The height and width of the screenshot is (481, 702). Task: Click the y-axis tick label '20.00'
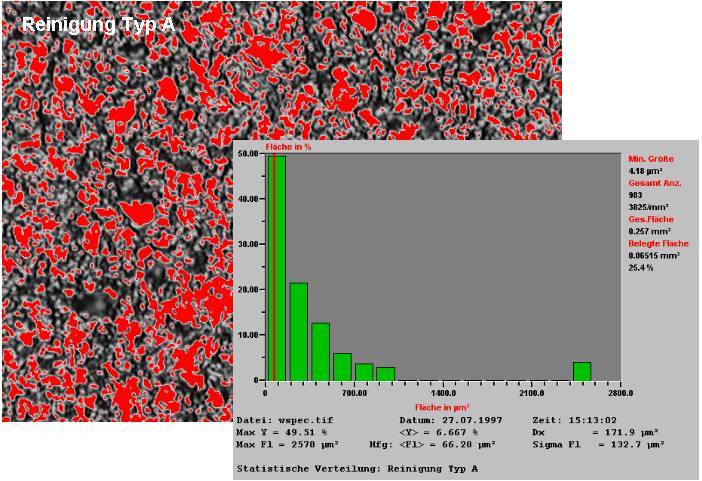248,290
